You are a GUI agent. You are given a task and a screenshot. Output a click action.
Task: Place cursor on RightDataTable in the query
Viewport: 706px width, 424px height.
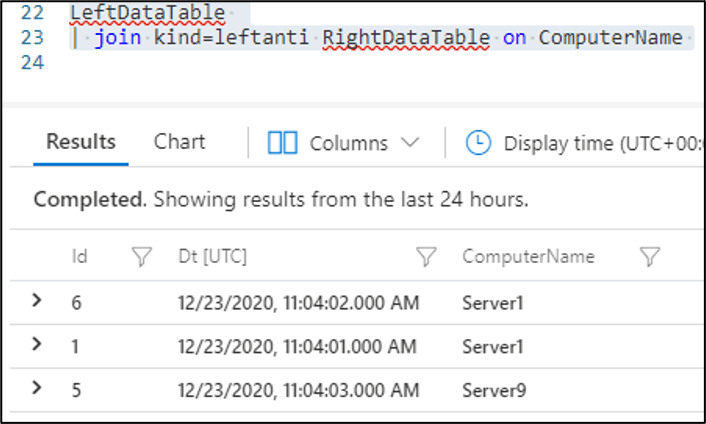pos(407,38)
